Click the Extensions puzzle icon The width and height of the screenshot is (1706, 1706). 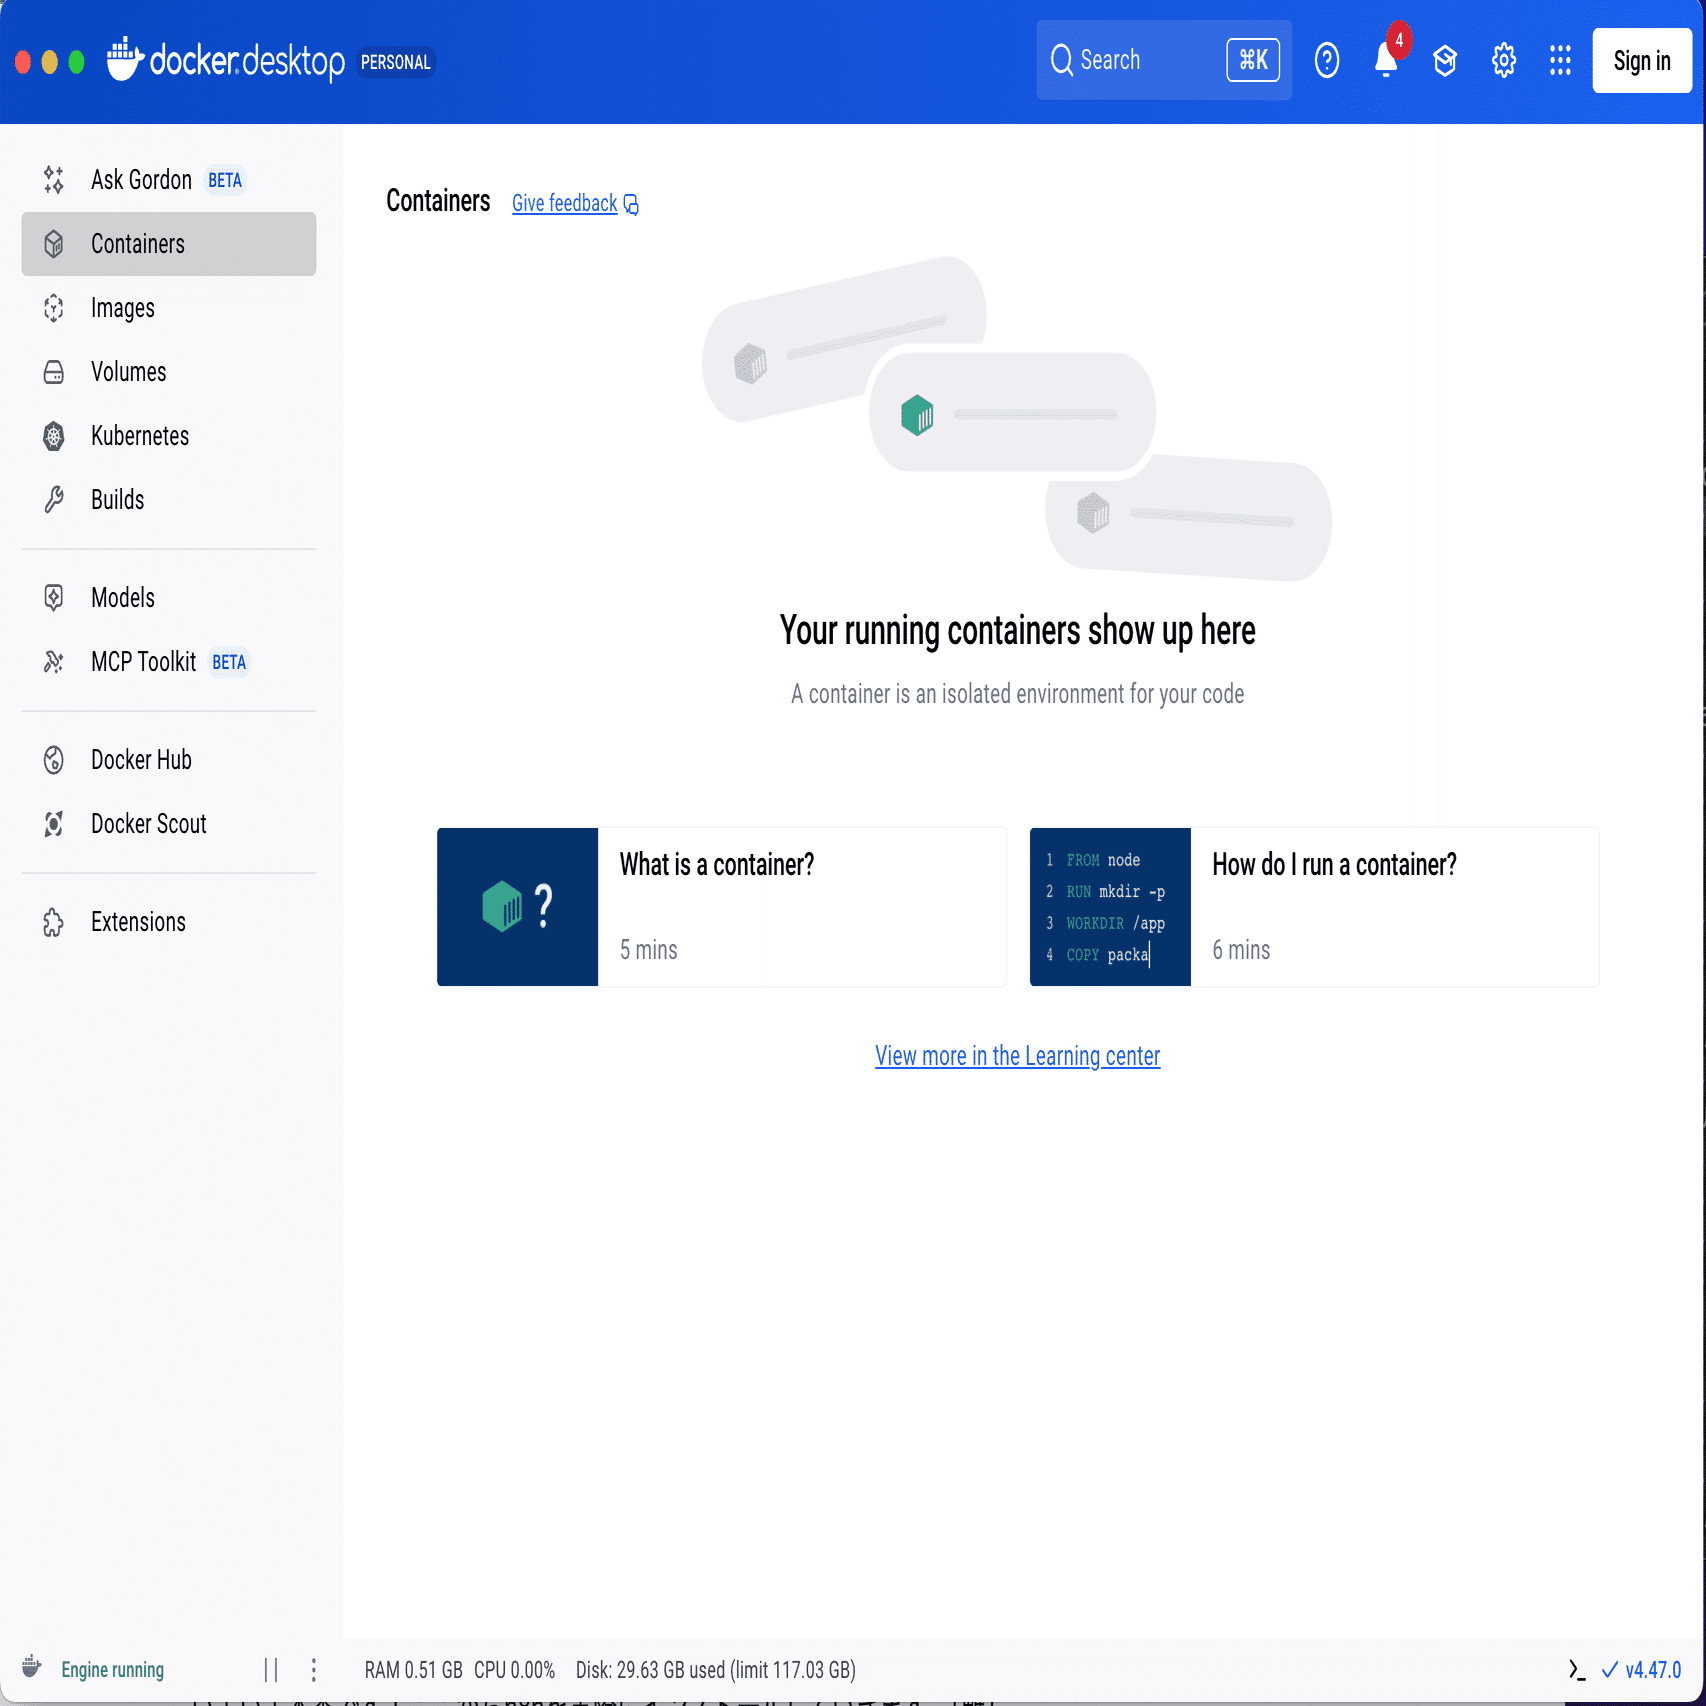coord(54,922)
